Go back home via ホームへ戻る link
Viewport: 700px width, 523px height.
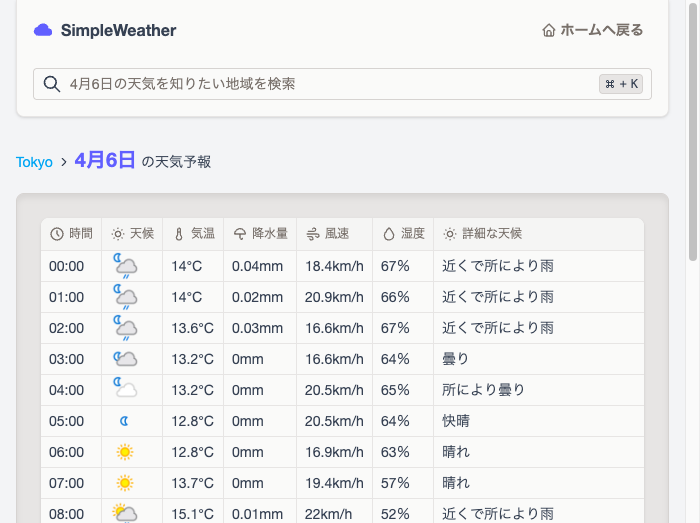pos(592,30)
